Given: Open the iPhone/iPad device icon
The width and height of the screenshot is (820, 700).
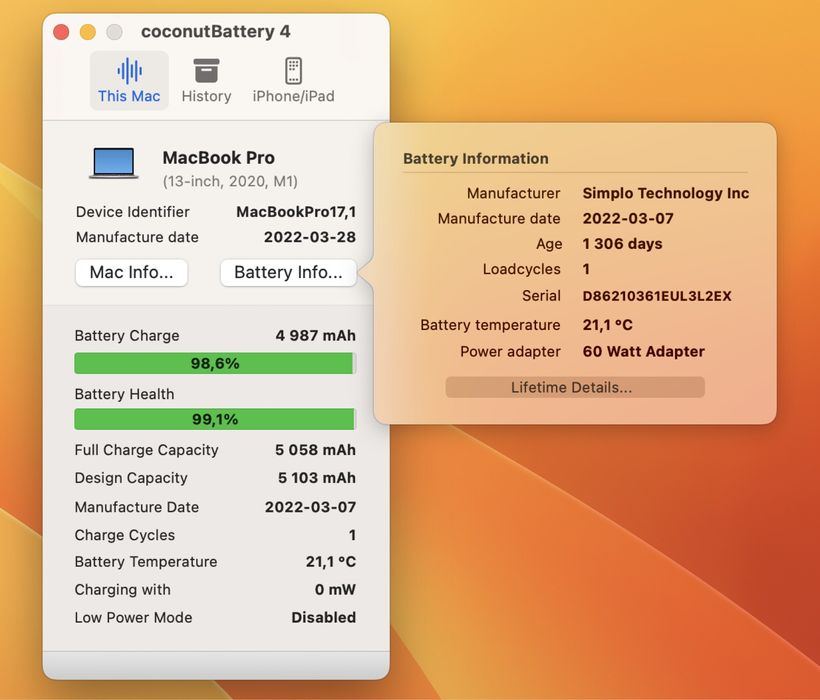Looking at the screenshot, I should pyautogui.click(x=293, y=71).
